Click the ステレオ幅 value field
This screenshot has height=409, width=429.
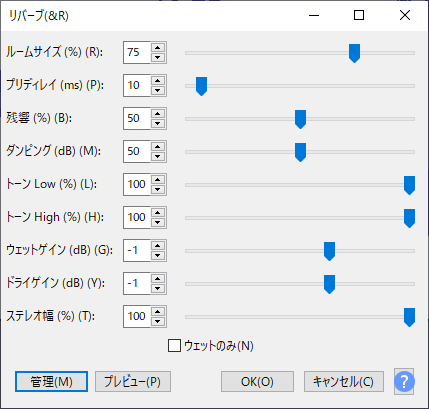point(137,316)
